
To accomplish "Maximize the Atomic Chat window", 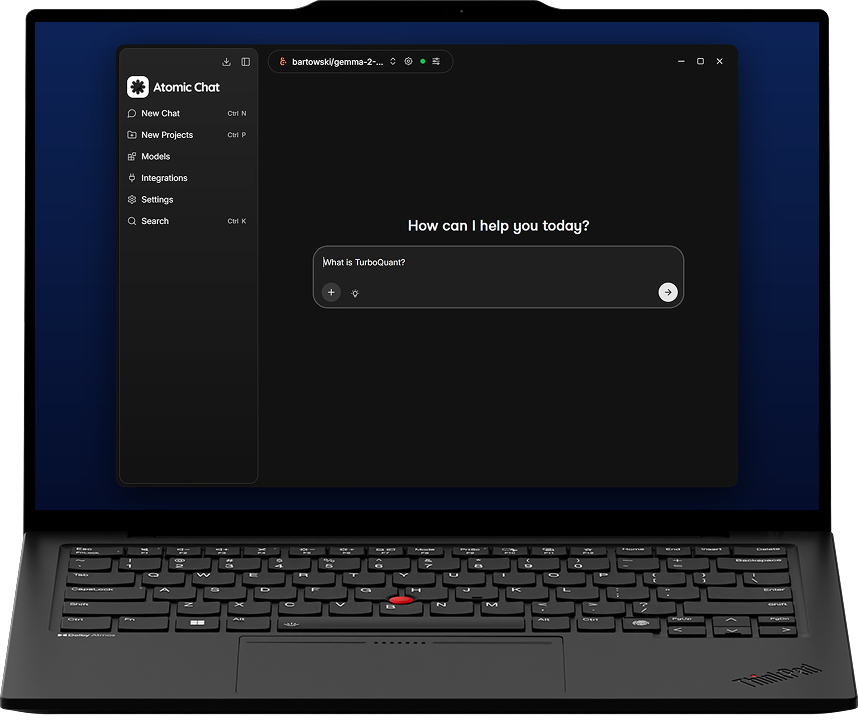I will [700, 61].
